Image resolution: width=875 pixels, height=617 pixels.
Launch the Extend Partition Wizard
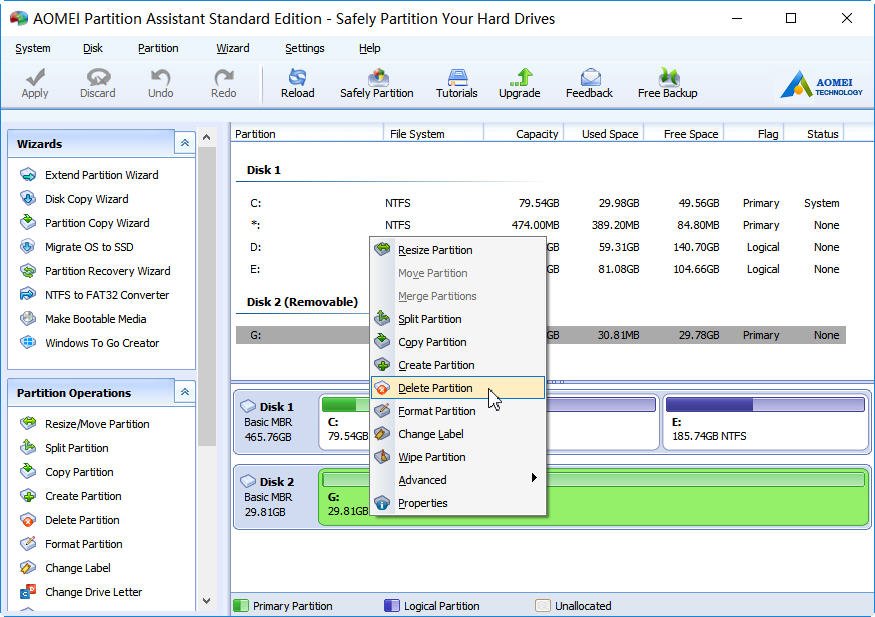(102, 175)
